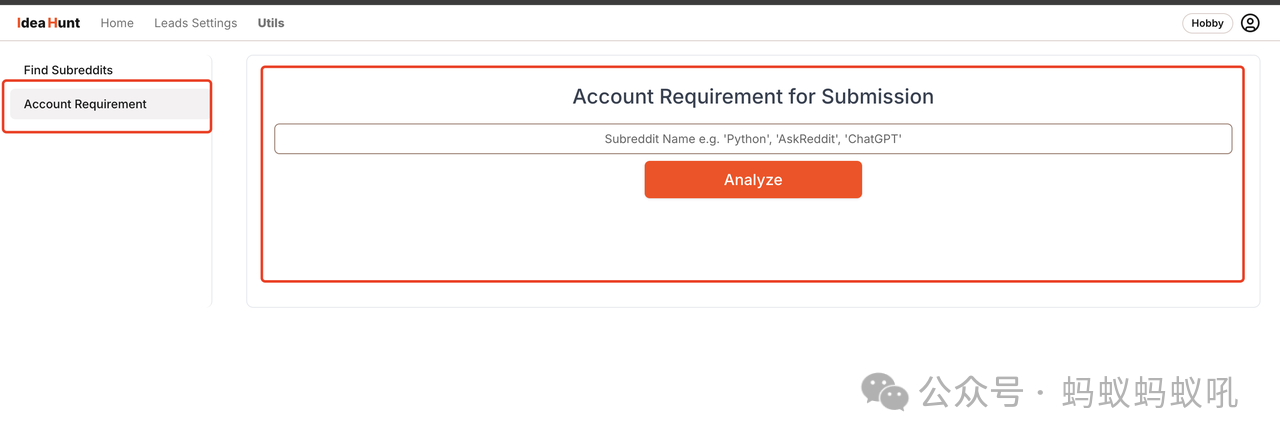Image resolution: width=1280 pixels, height=444 pixels.
Task: Click blank sidebar space under Account Requirement
Action: pos(105,220)
